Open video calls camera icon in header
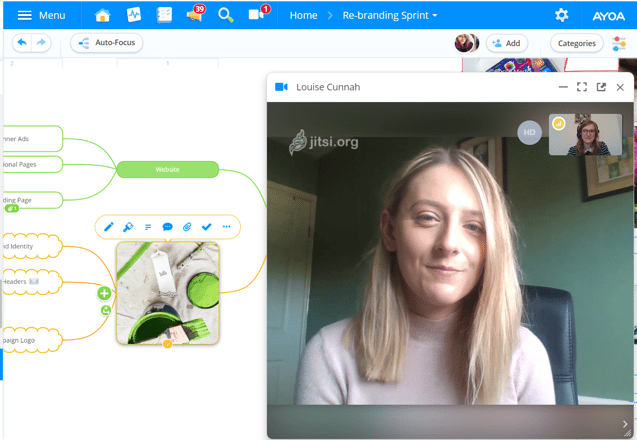Viewport: 637px width, 440px height. click(x=258, y=13)
